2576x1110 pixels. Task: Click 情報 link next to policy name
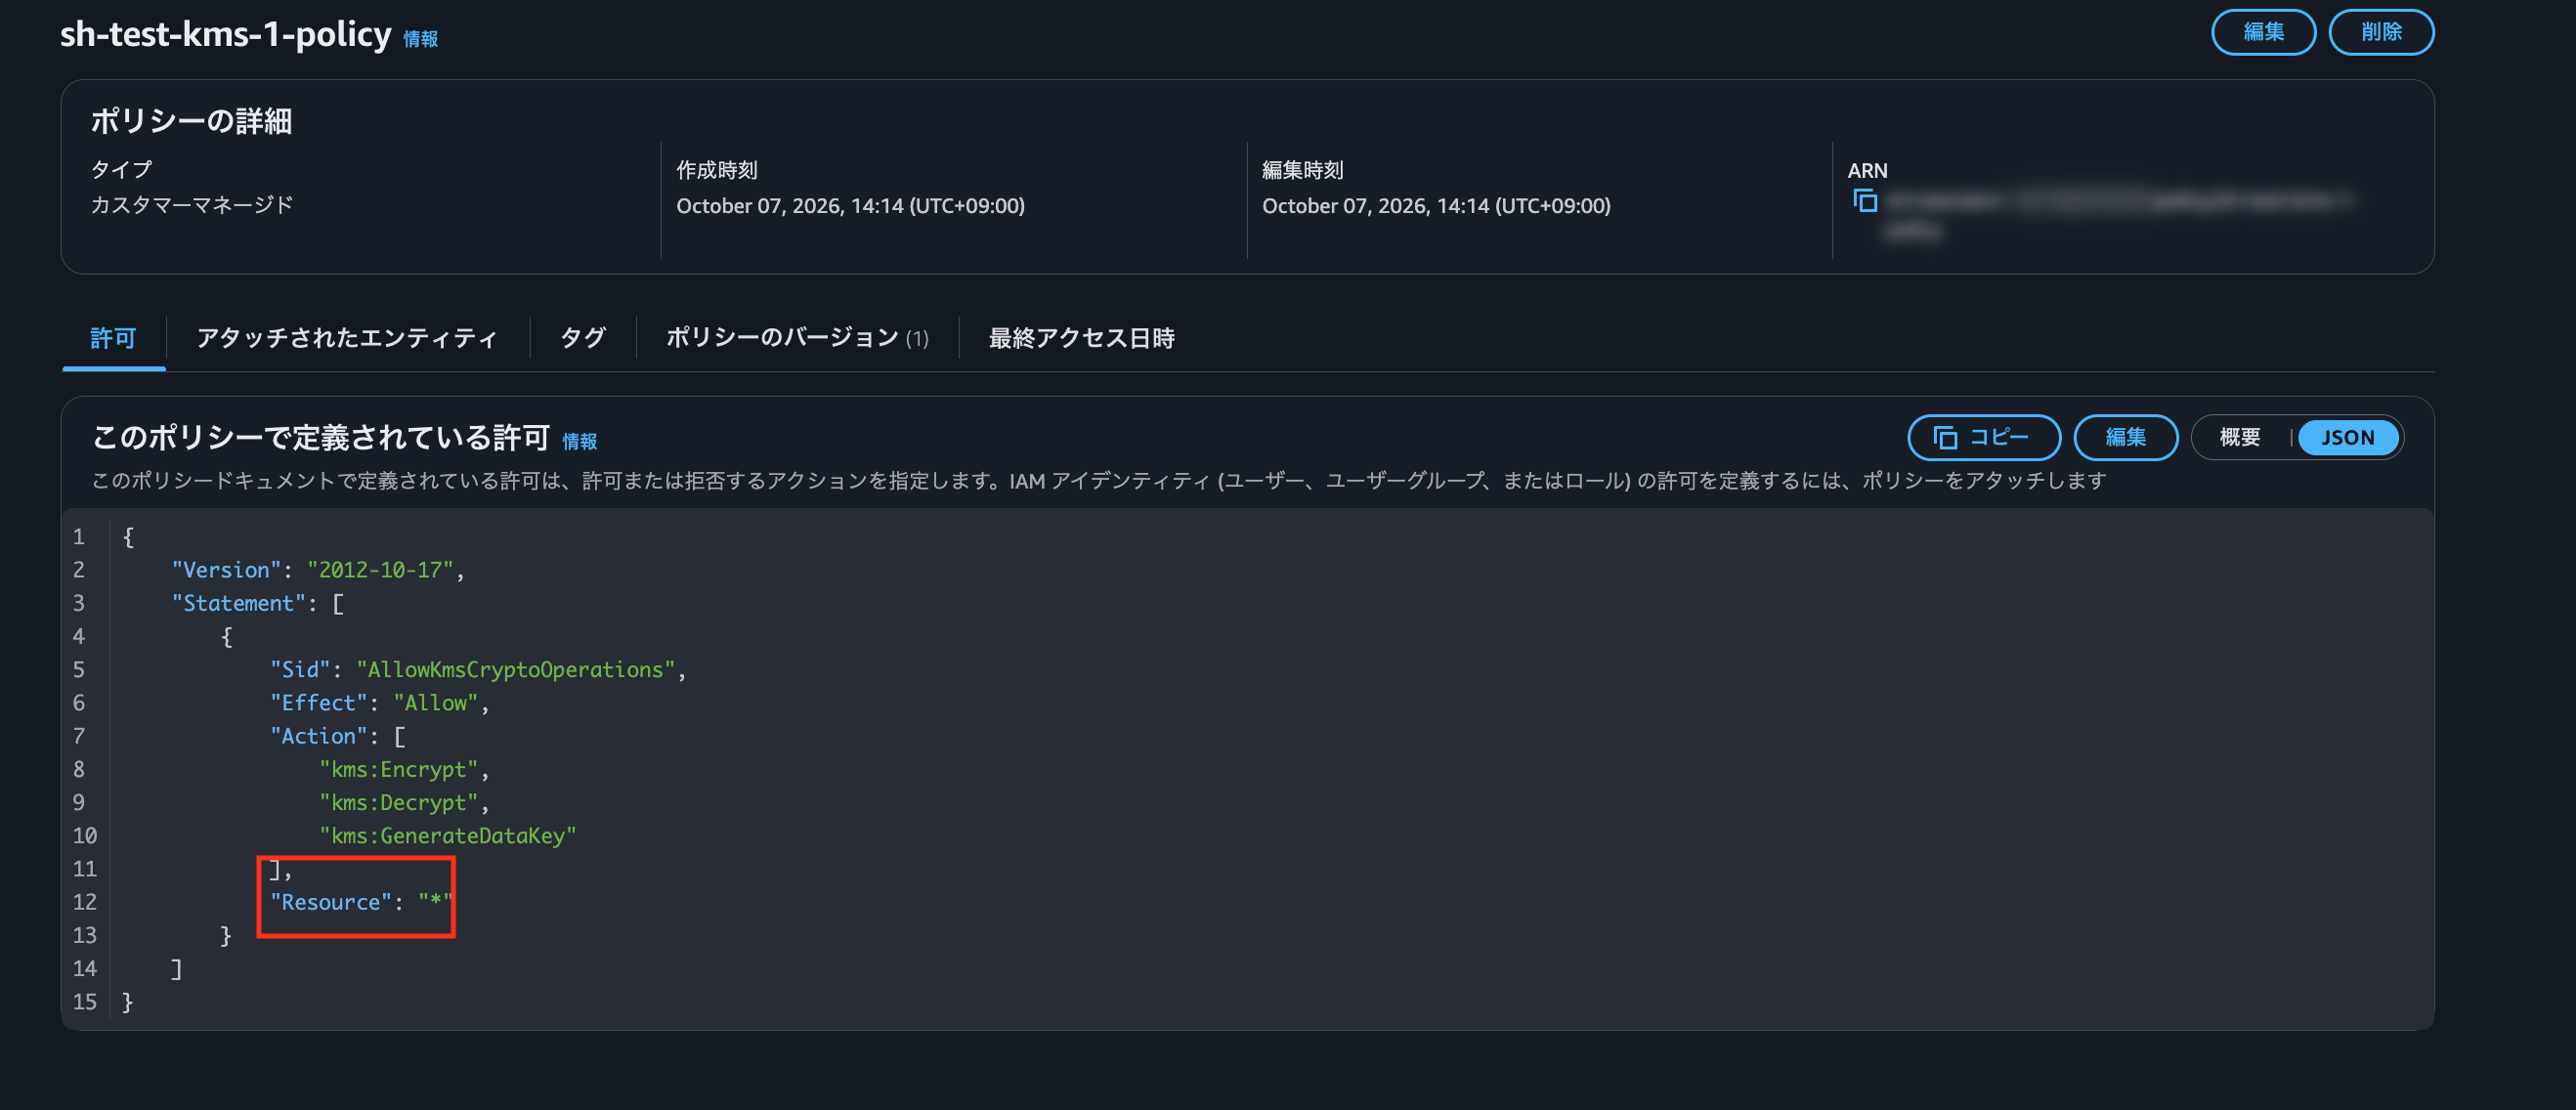pyautogui.click(x=421, y=39)
